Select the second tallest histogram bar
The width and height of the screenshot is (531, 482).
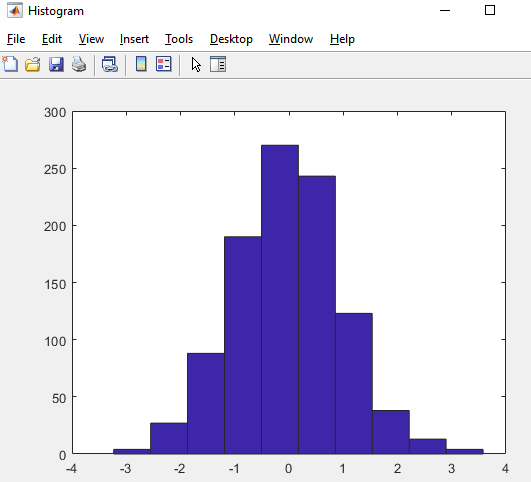(317, 315)
